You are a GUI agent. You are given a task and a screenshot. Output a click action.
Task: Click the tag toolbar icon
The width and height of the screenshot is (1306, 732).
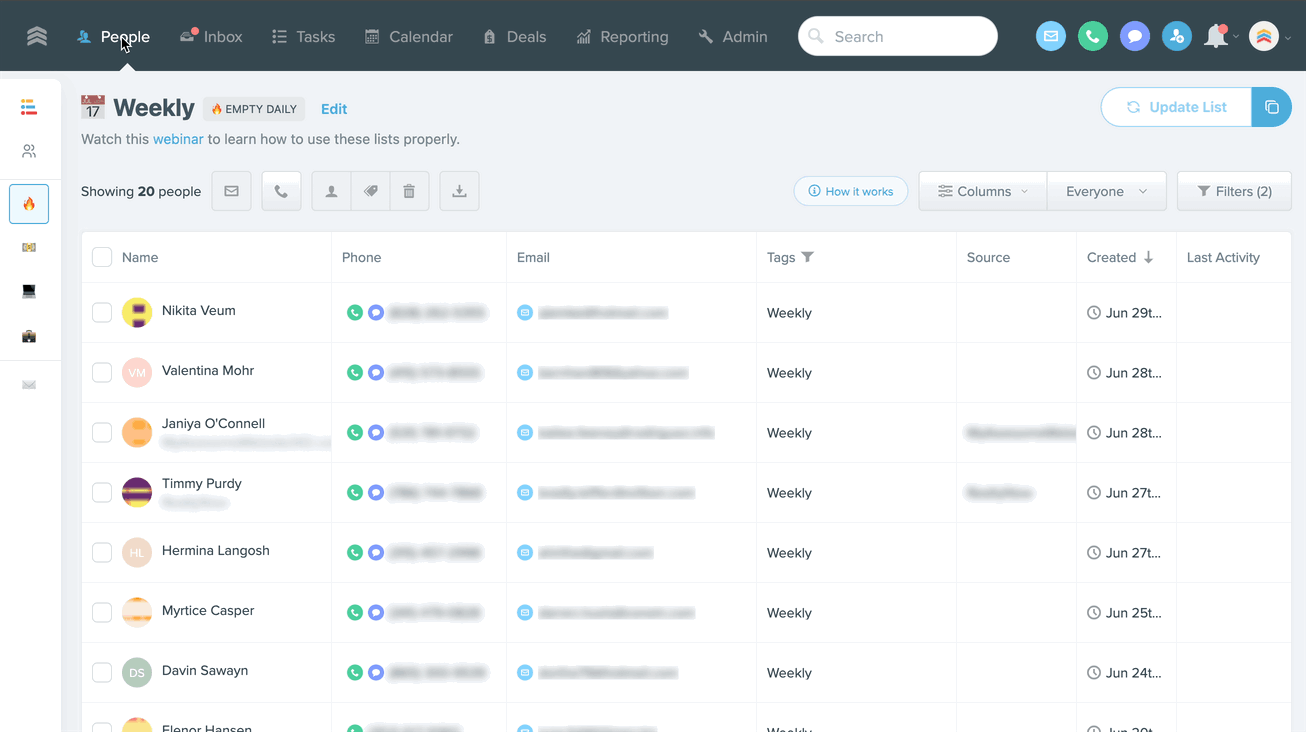(x=370, y=191)
